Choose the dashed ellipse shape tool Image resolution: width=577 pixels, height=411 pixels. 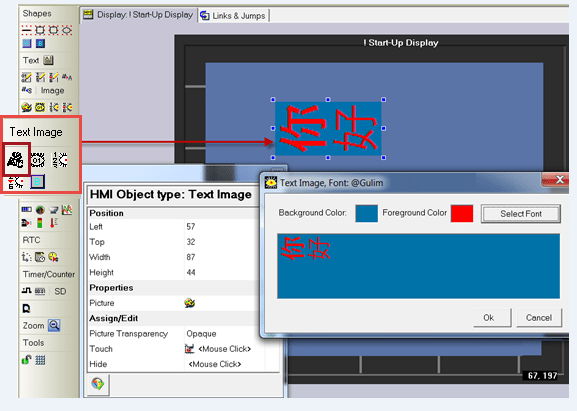tap(67, 30)
